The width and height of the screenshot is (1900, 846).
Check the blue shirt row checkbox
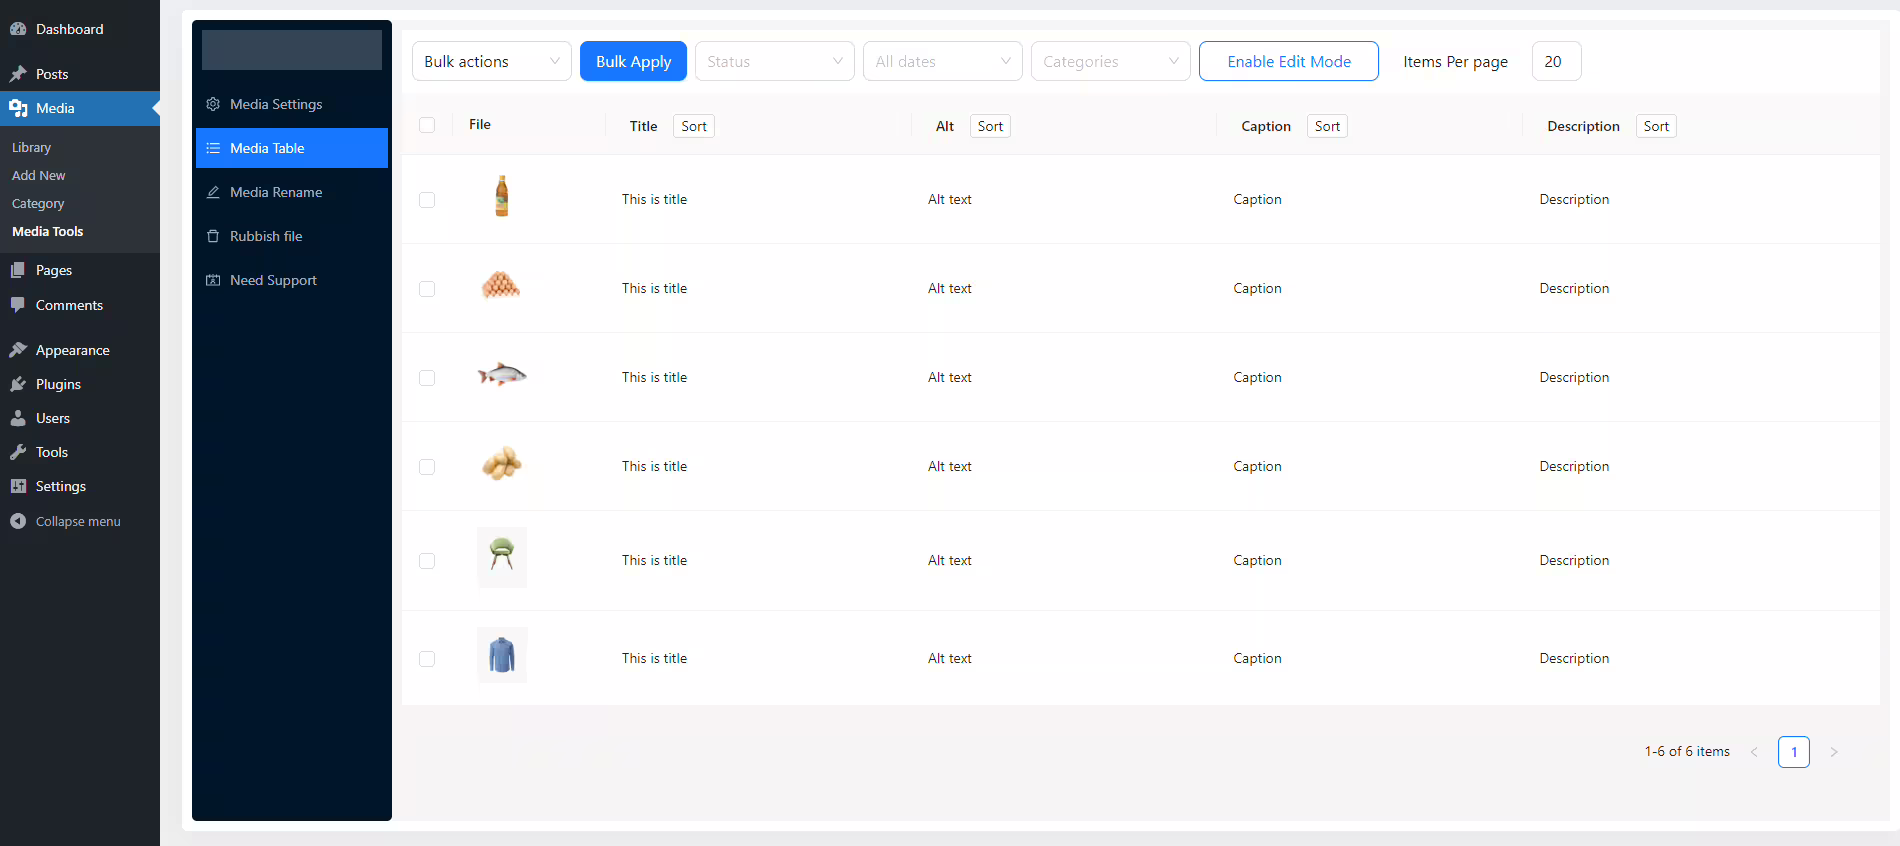click(427, 659)
